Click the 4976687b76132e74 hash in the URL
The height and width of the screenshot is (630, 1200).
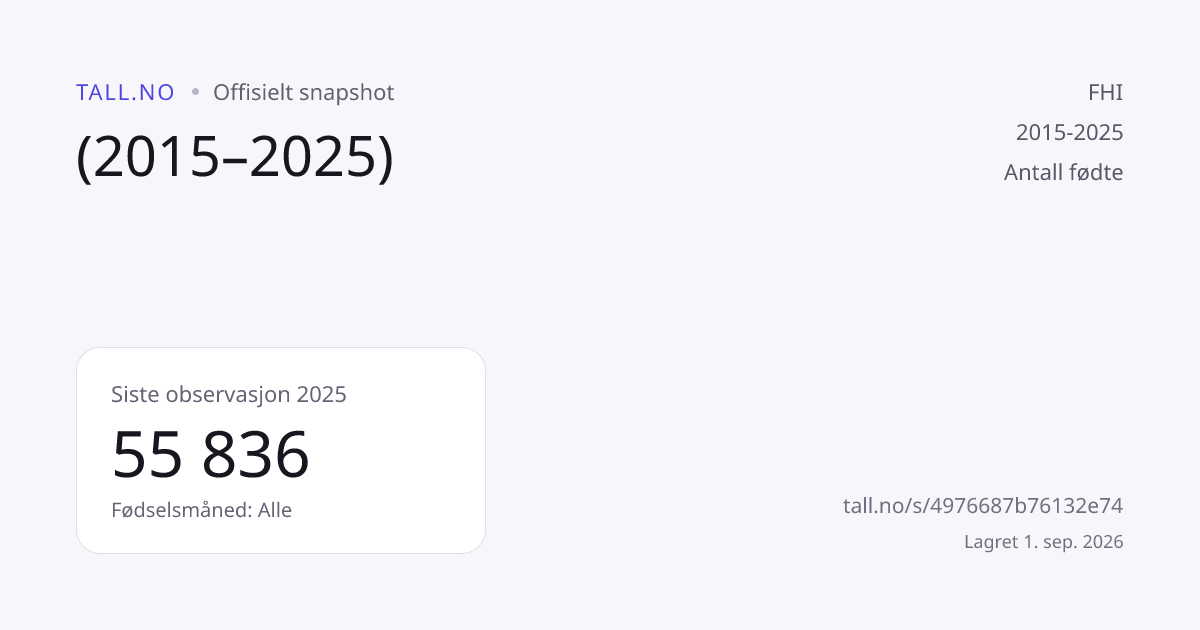tap(1027, 506)
